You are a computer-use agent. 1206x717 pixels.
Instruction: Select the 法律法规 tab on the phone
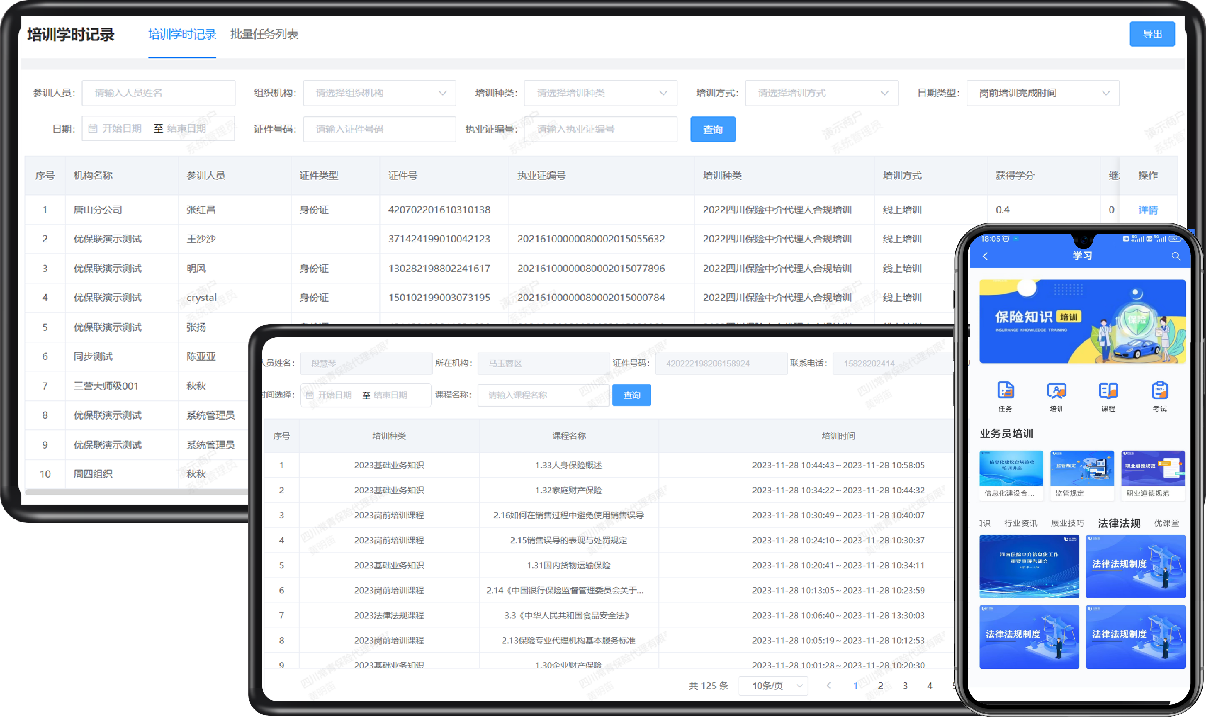1118,523
